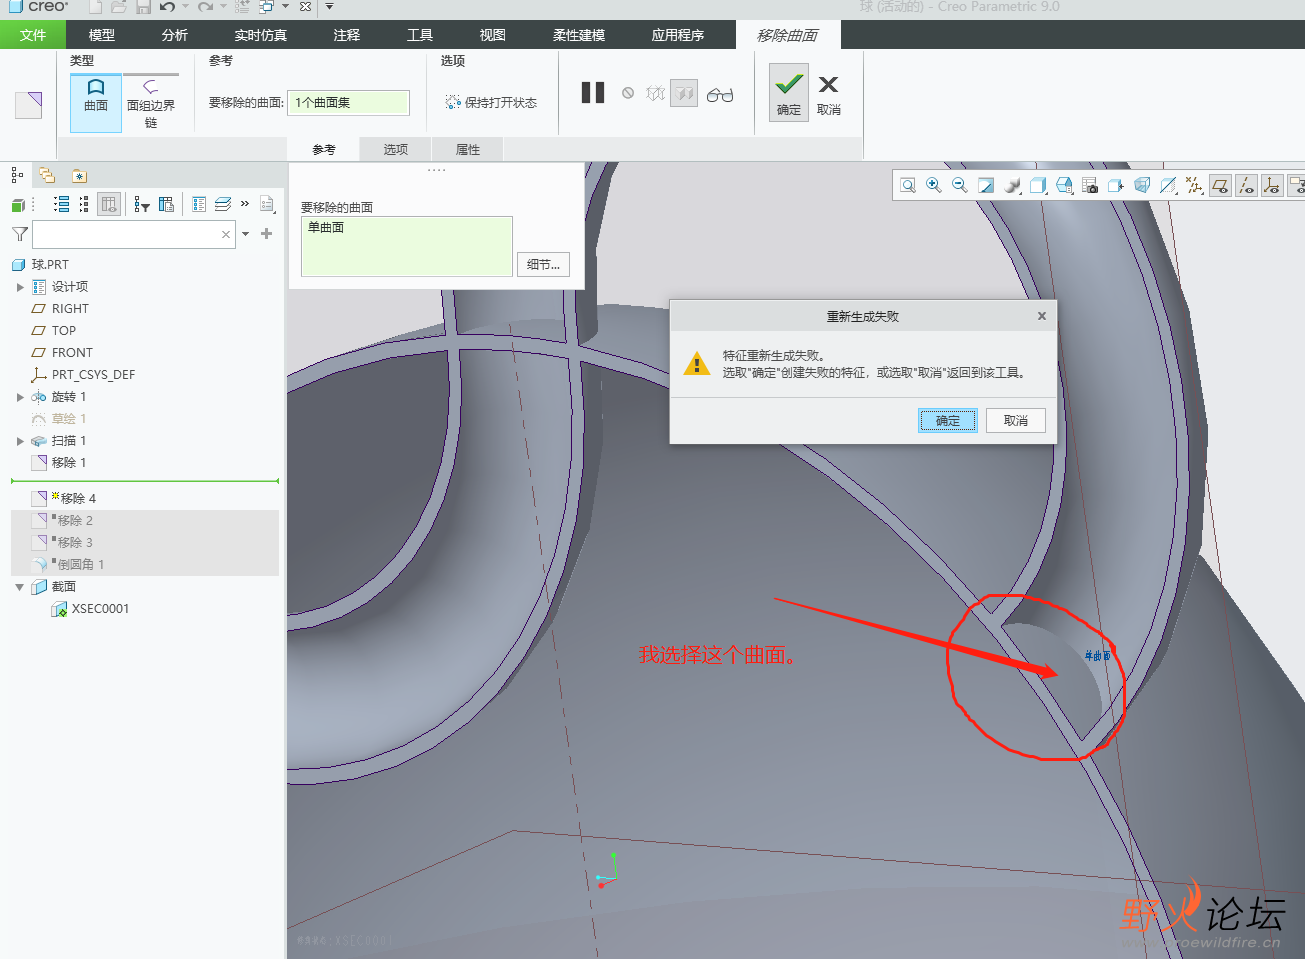Click the Zoom Out magnifier icon

[x=960, y=185]
